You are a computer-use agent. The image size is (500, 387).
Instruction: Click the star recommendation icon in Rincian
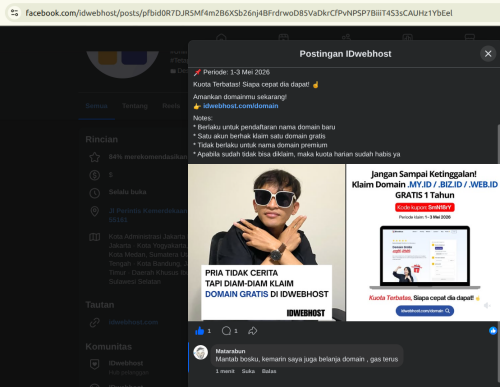click(95, 157)
